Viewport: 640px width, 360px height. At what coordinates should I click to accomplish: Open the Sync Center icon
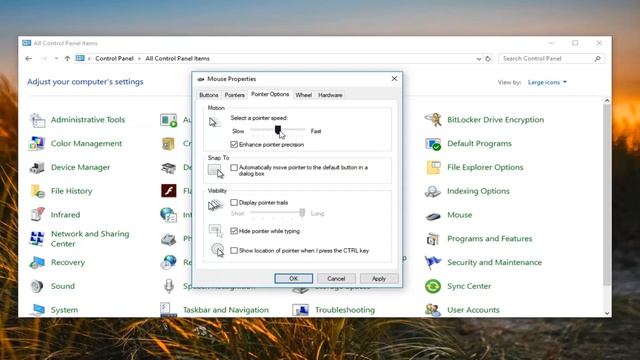433,286
